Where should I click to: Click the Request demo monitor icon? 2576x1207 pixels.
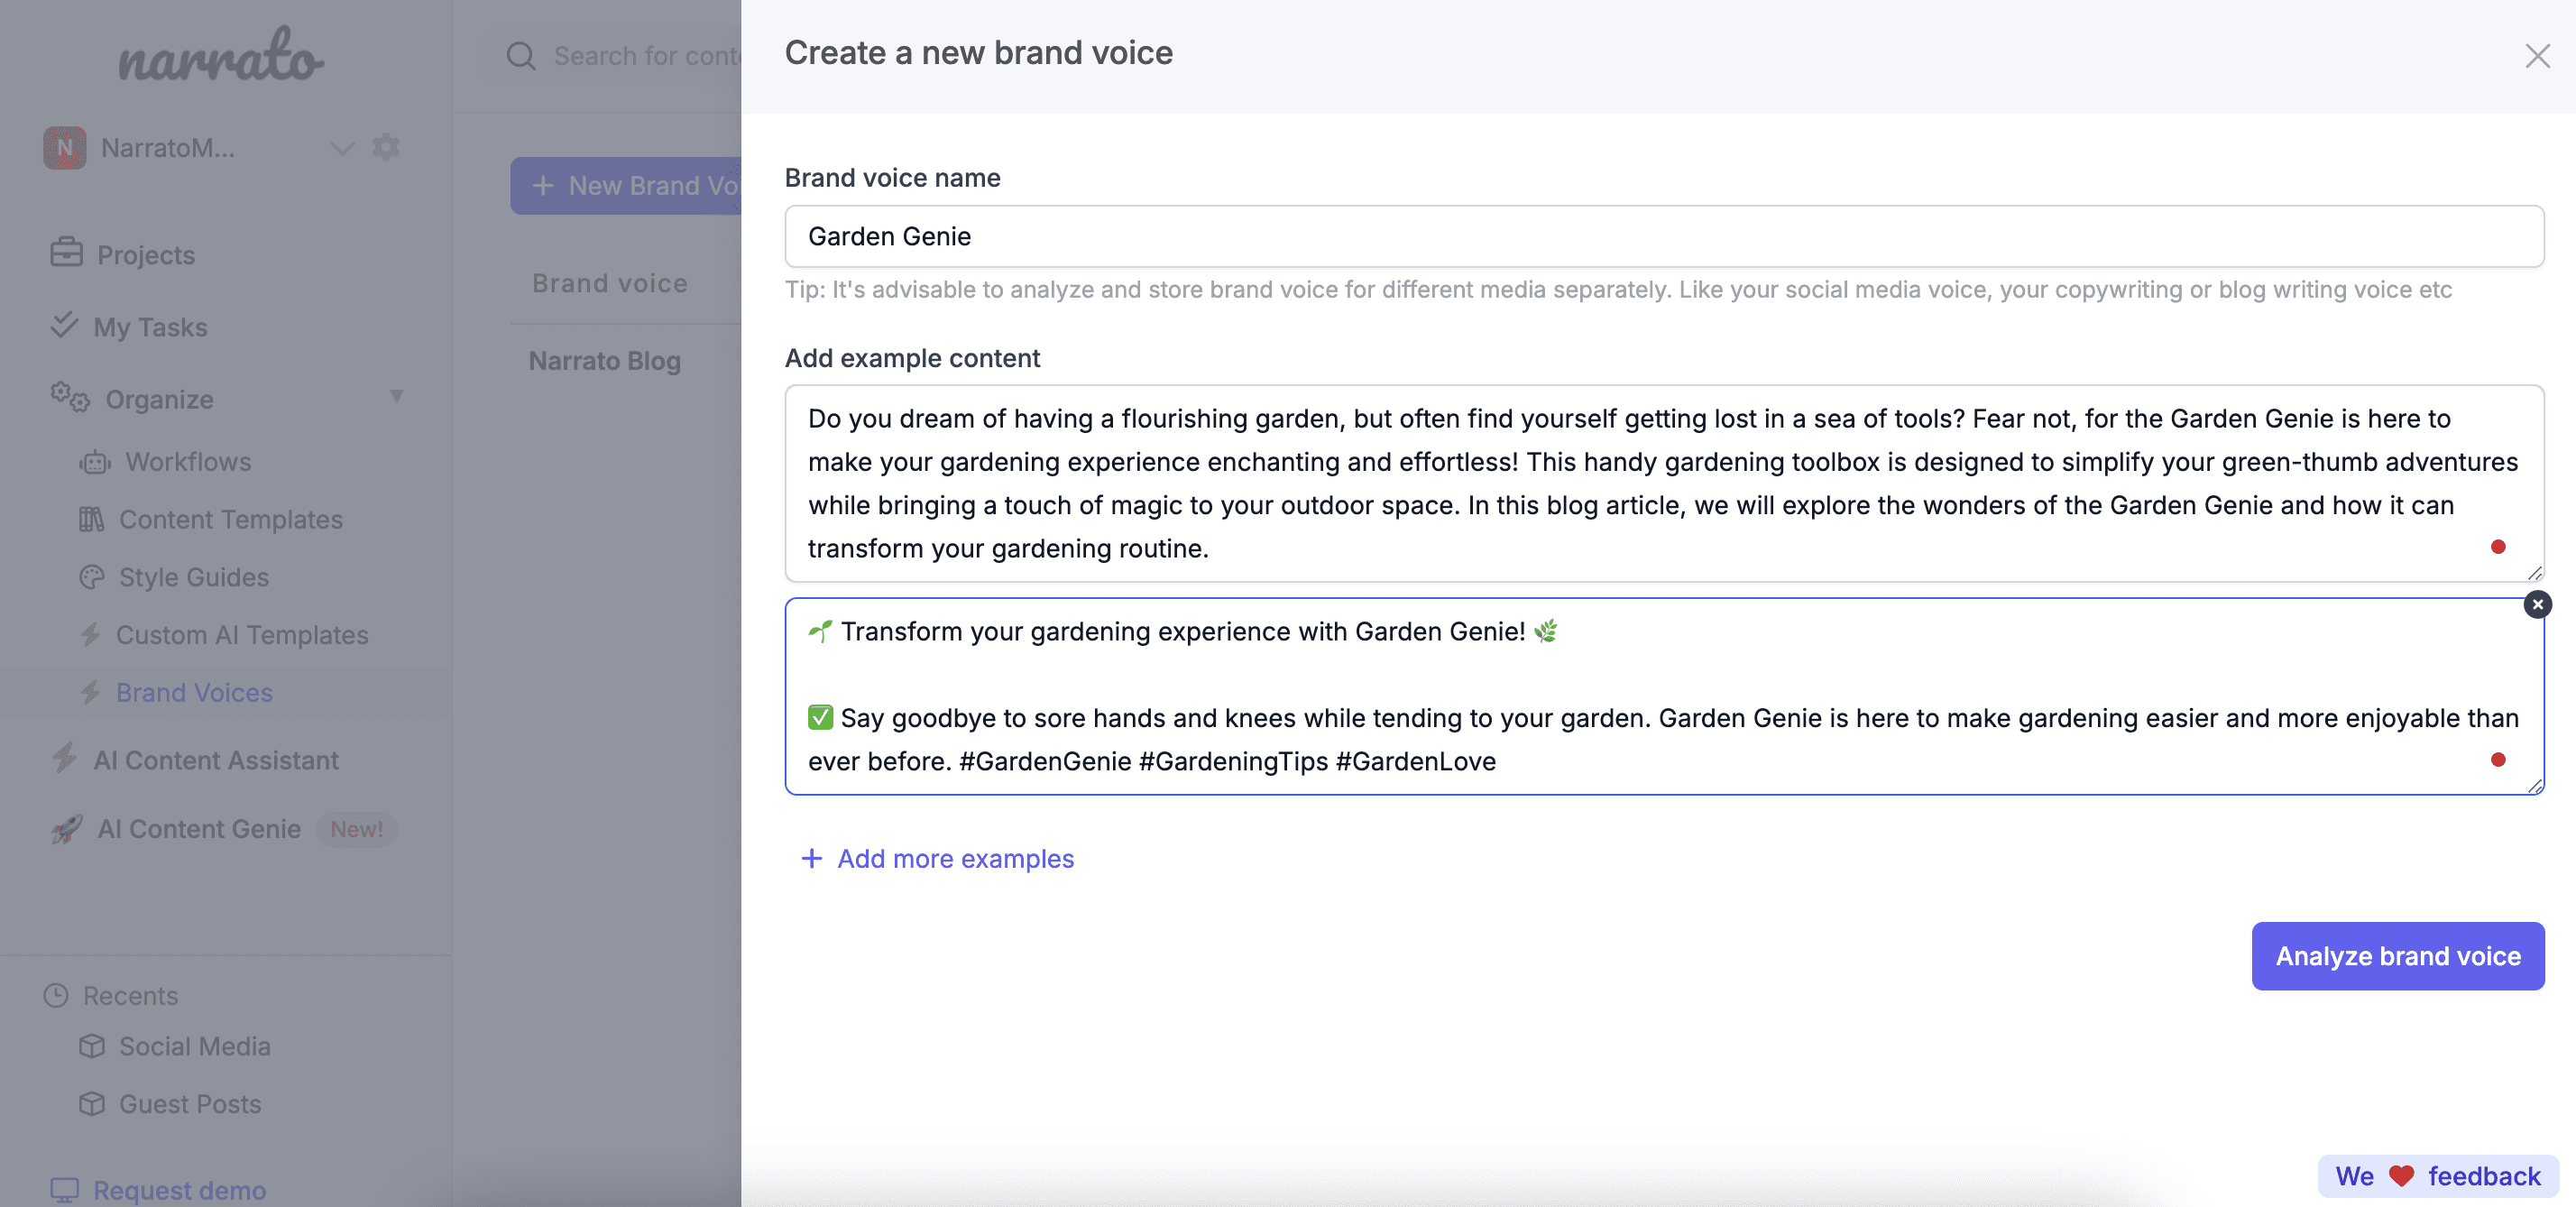tap(65, 1190)
